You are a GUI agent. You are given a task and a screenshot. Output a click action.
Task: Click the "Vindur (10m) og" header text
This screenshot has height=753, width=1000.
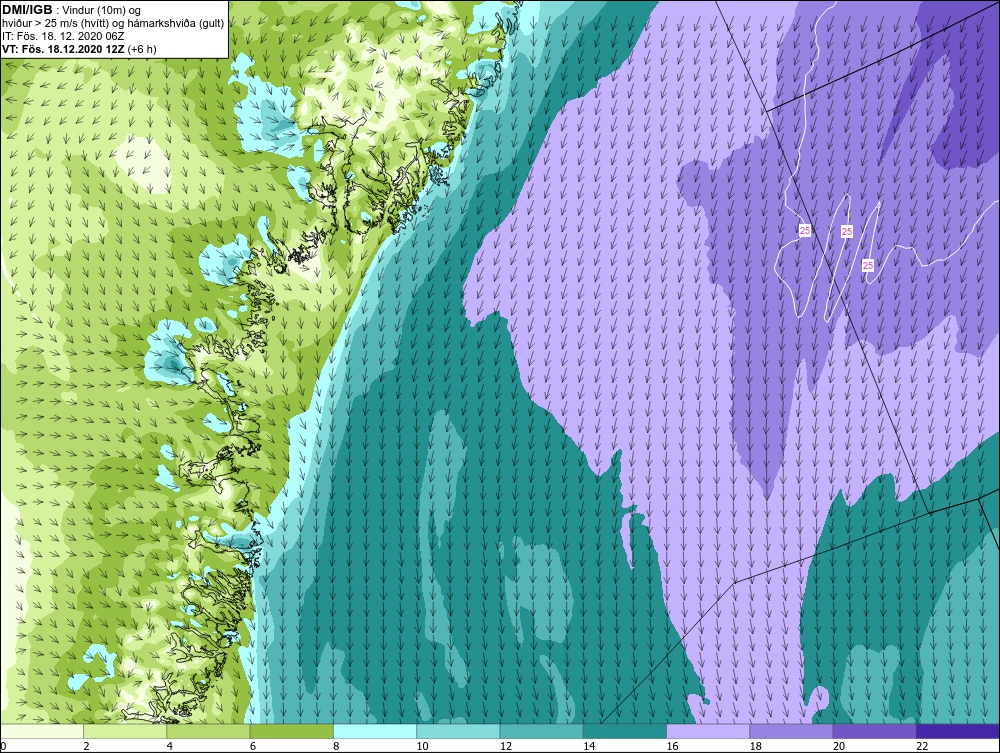click(x=103, y=11)
